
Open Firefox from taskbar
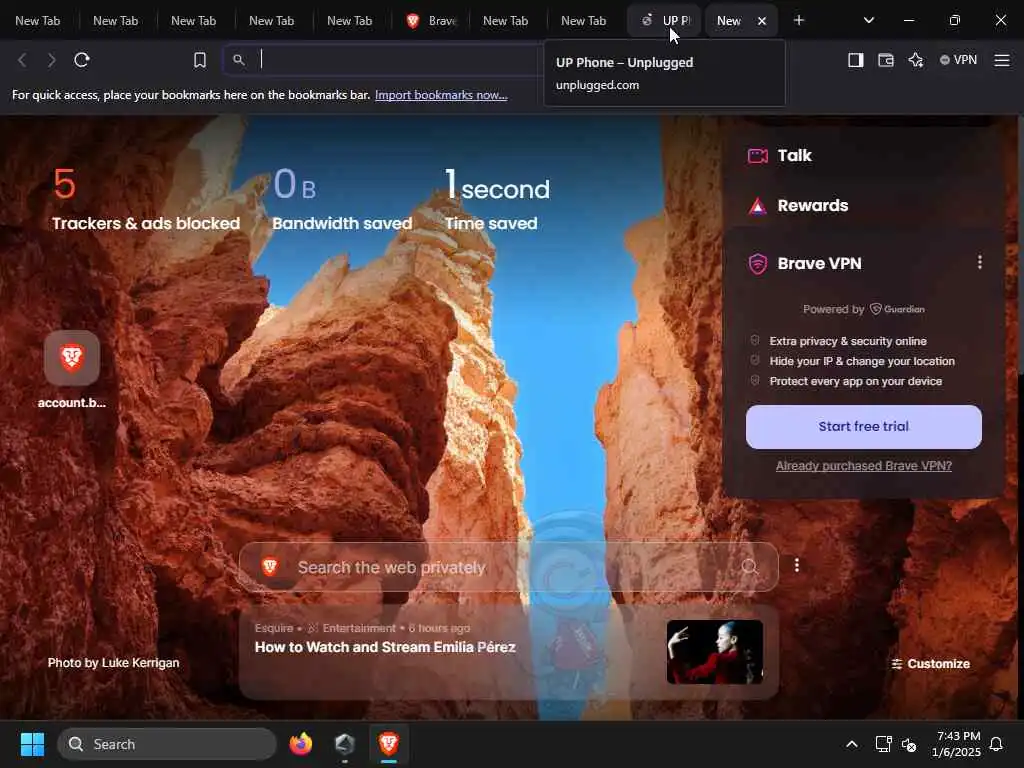300,744
